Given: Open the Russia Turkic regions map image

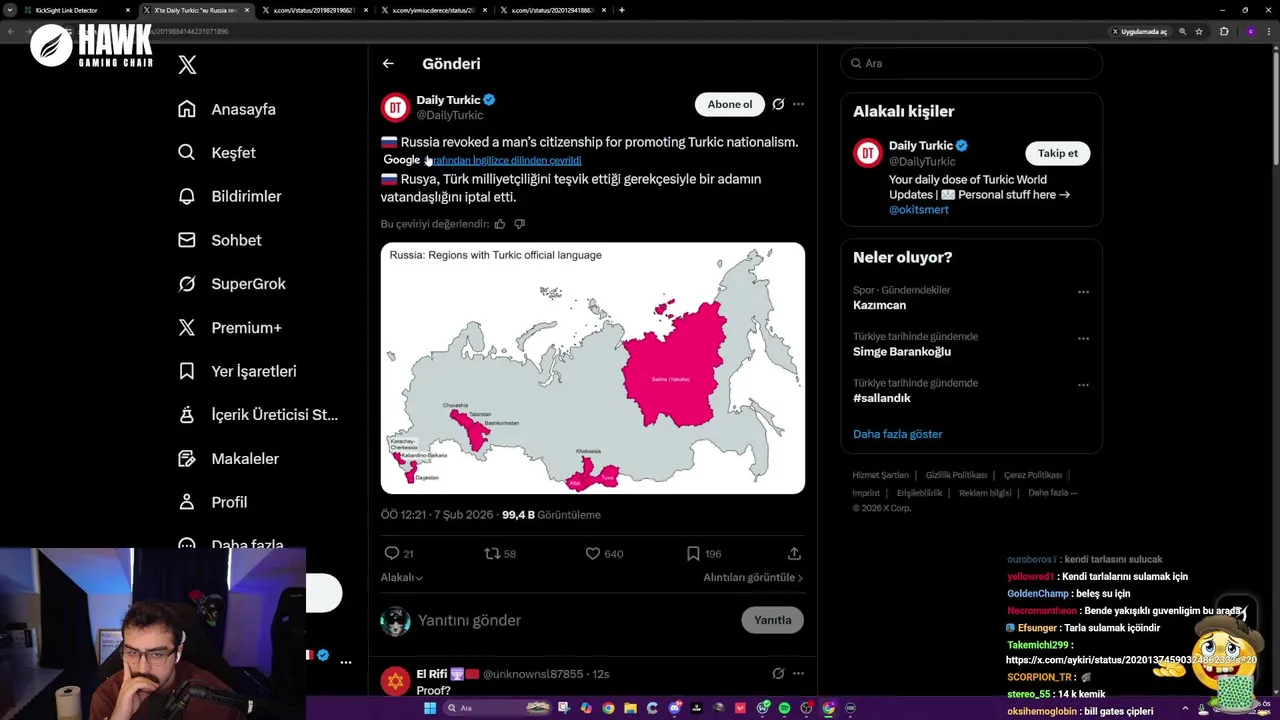Looking at the screenshot, I should [x=593, y=368].
